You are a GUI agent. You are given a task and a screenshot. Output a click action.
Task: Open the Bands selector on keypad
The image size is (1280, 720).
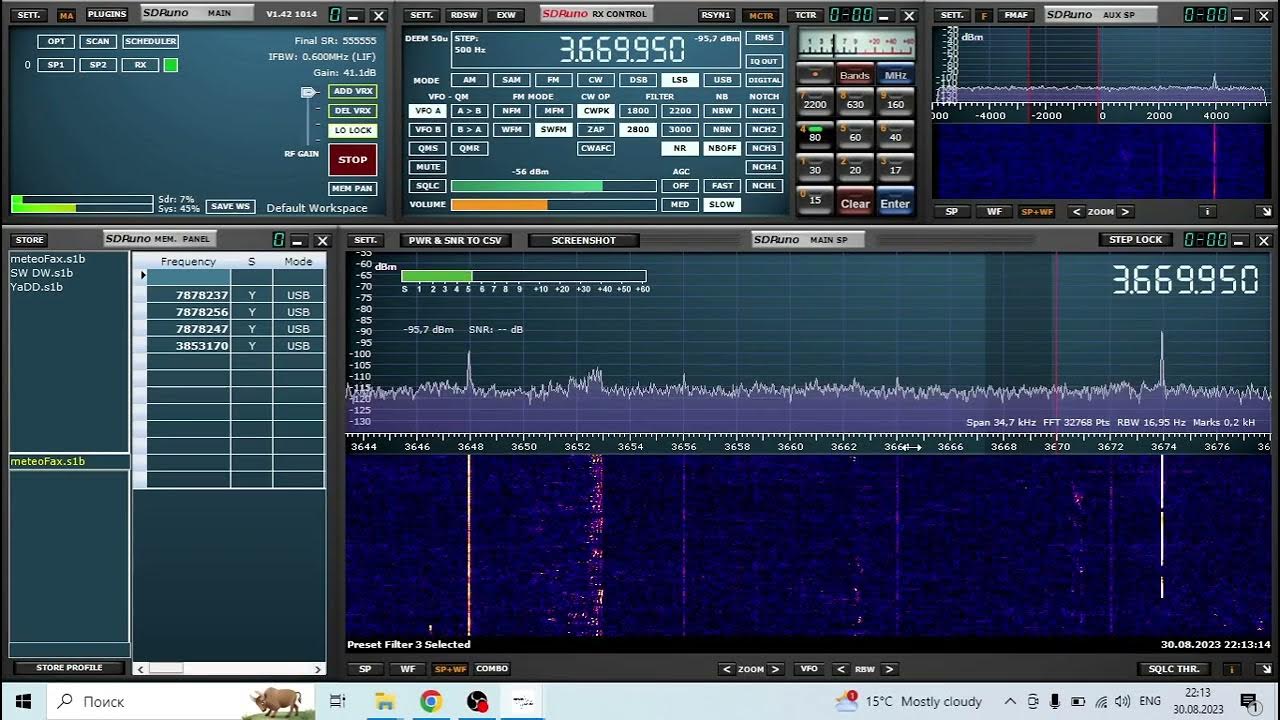(x=855, y=75)
